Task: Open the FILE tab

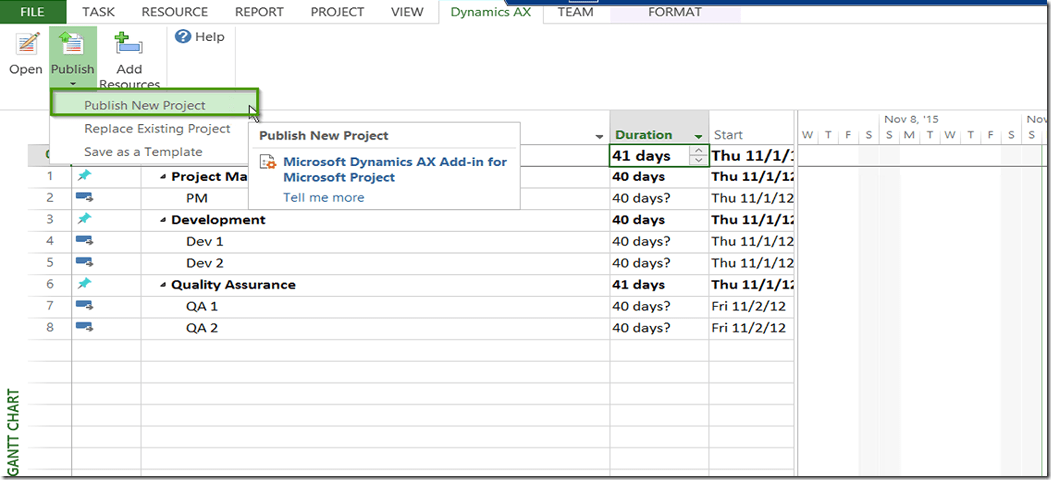Action: point(33,12)
